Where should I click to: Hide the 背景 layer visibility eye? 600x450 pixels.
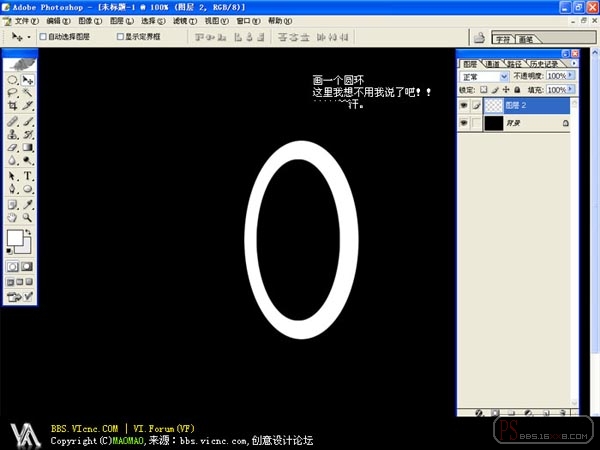464,123
